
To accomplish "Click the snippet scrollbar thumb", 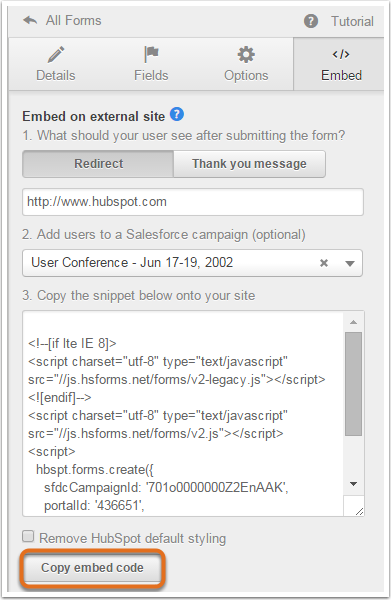I will [354, 384].
